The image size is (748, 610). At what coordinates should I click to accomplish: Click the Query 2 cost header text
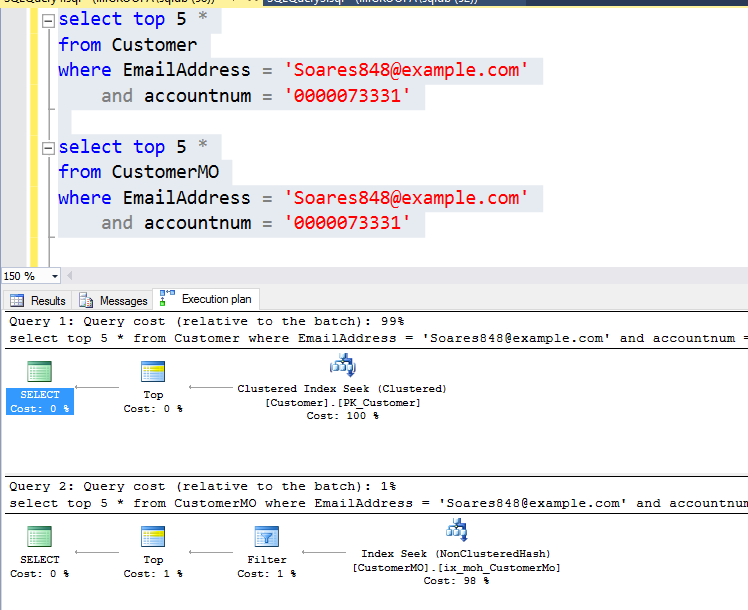click(x=202, y=486)
